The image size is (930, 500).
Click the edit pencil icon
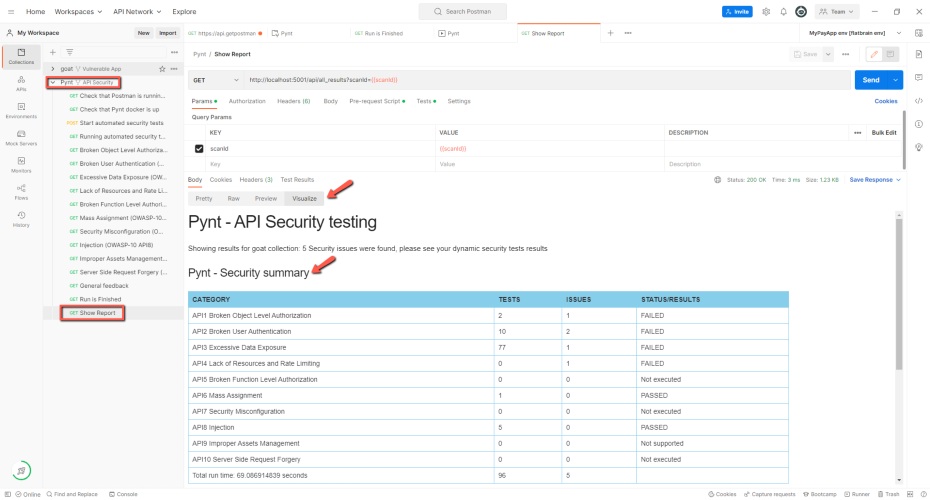tap(874, 54)
